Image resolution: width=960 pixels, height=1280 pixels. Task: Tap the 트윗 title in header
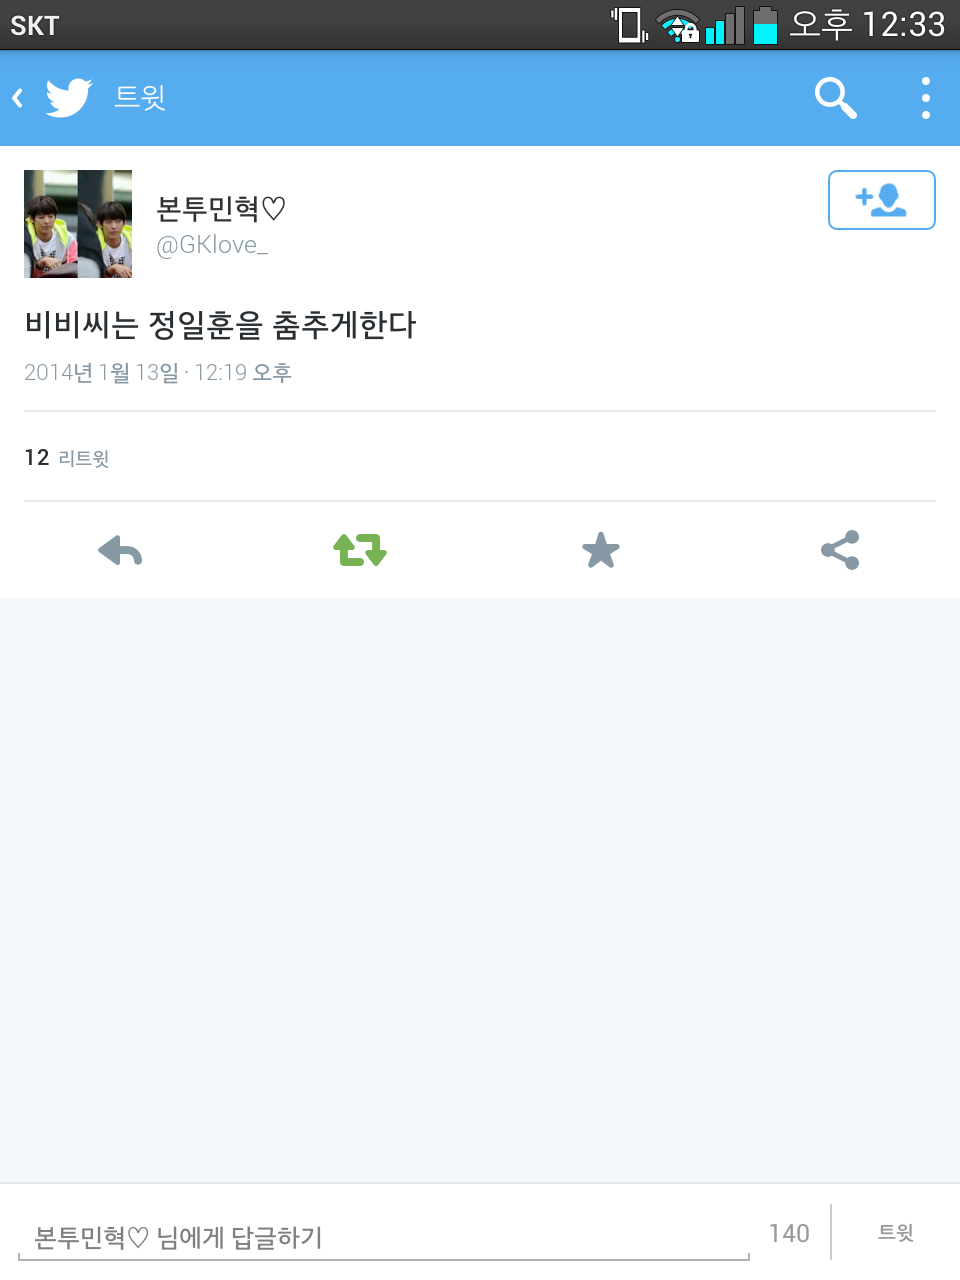pyautogui.click(x=140, y=97)
